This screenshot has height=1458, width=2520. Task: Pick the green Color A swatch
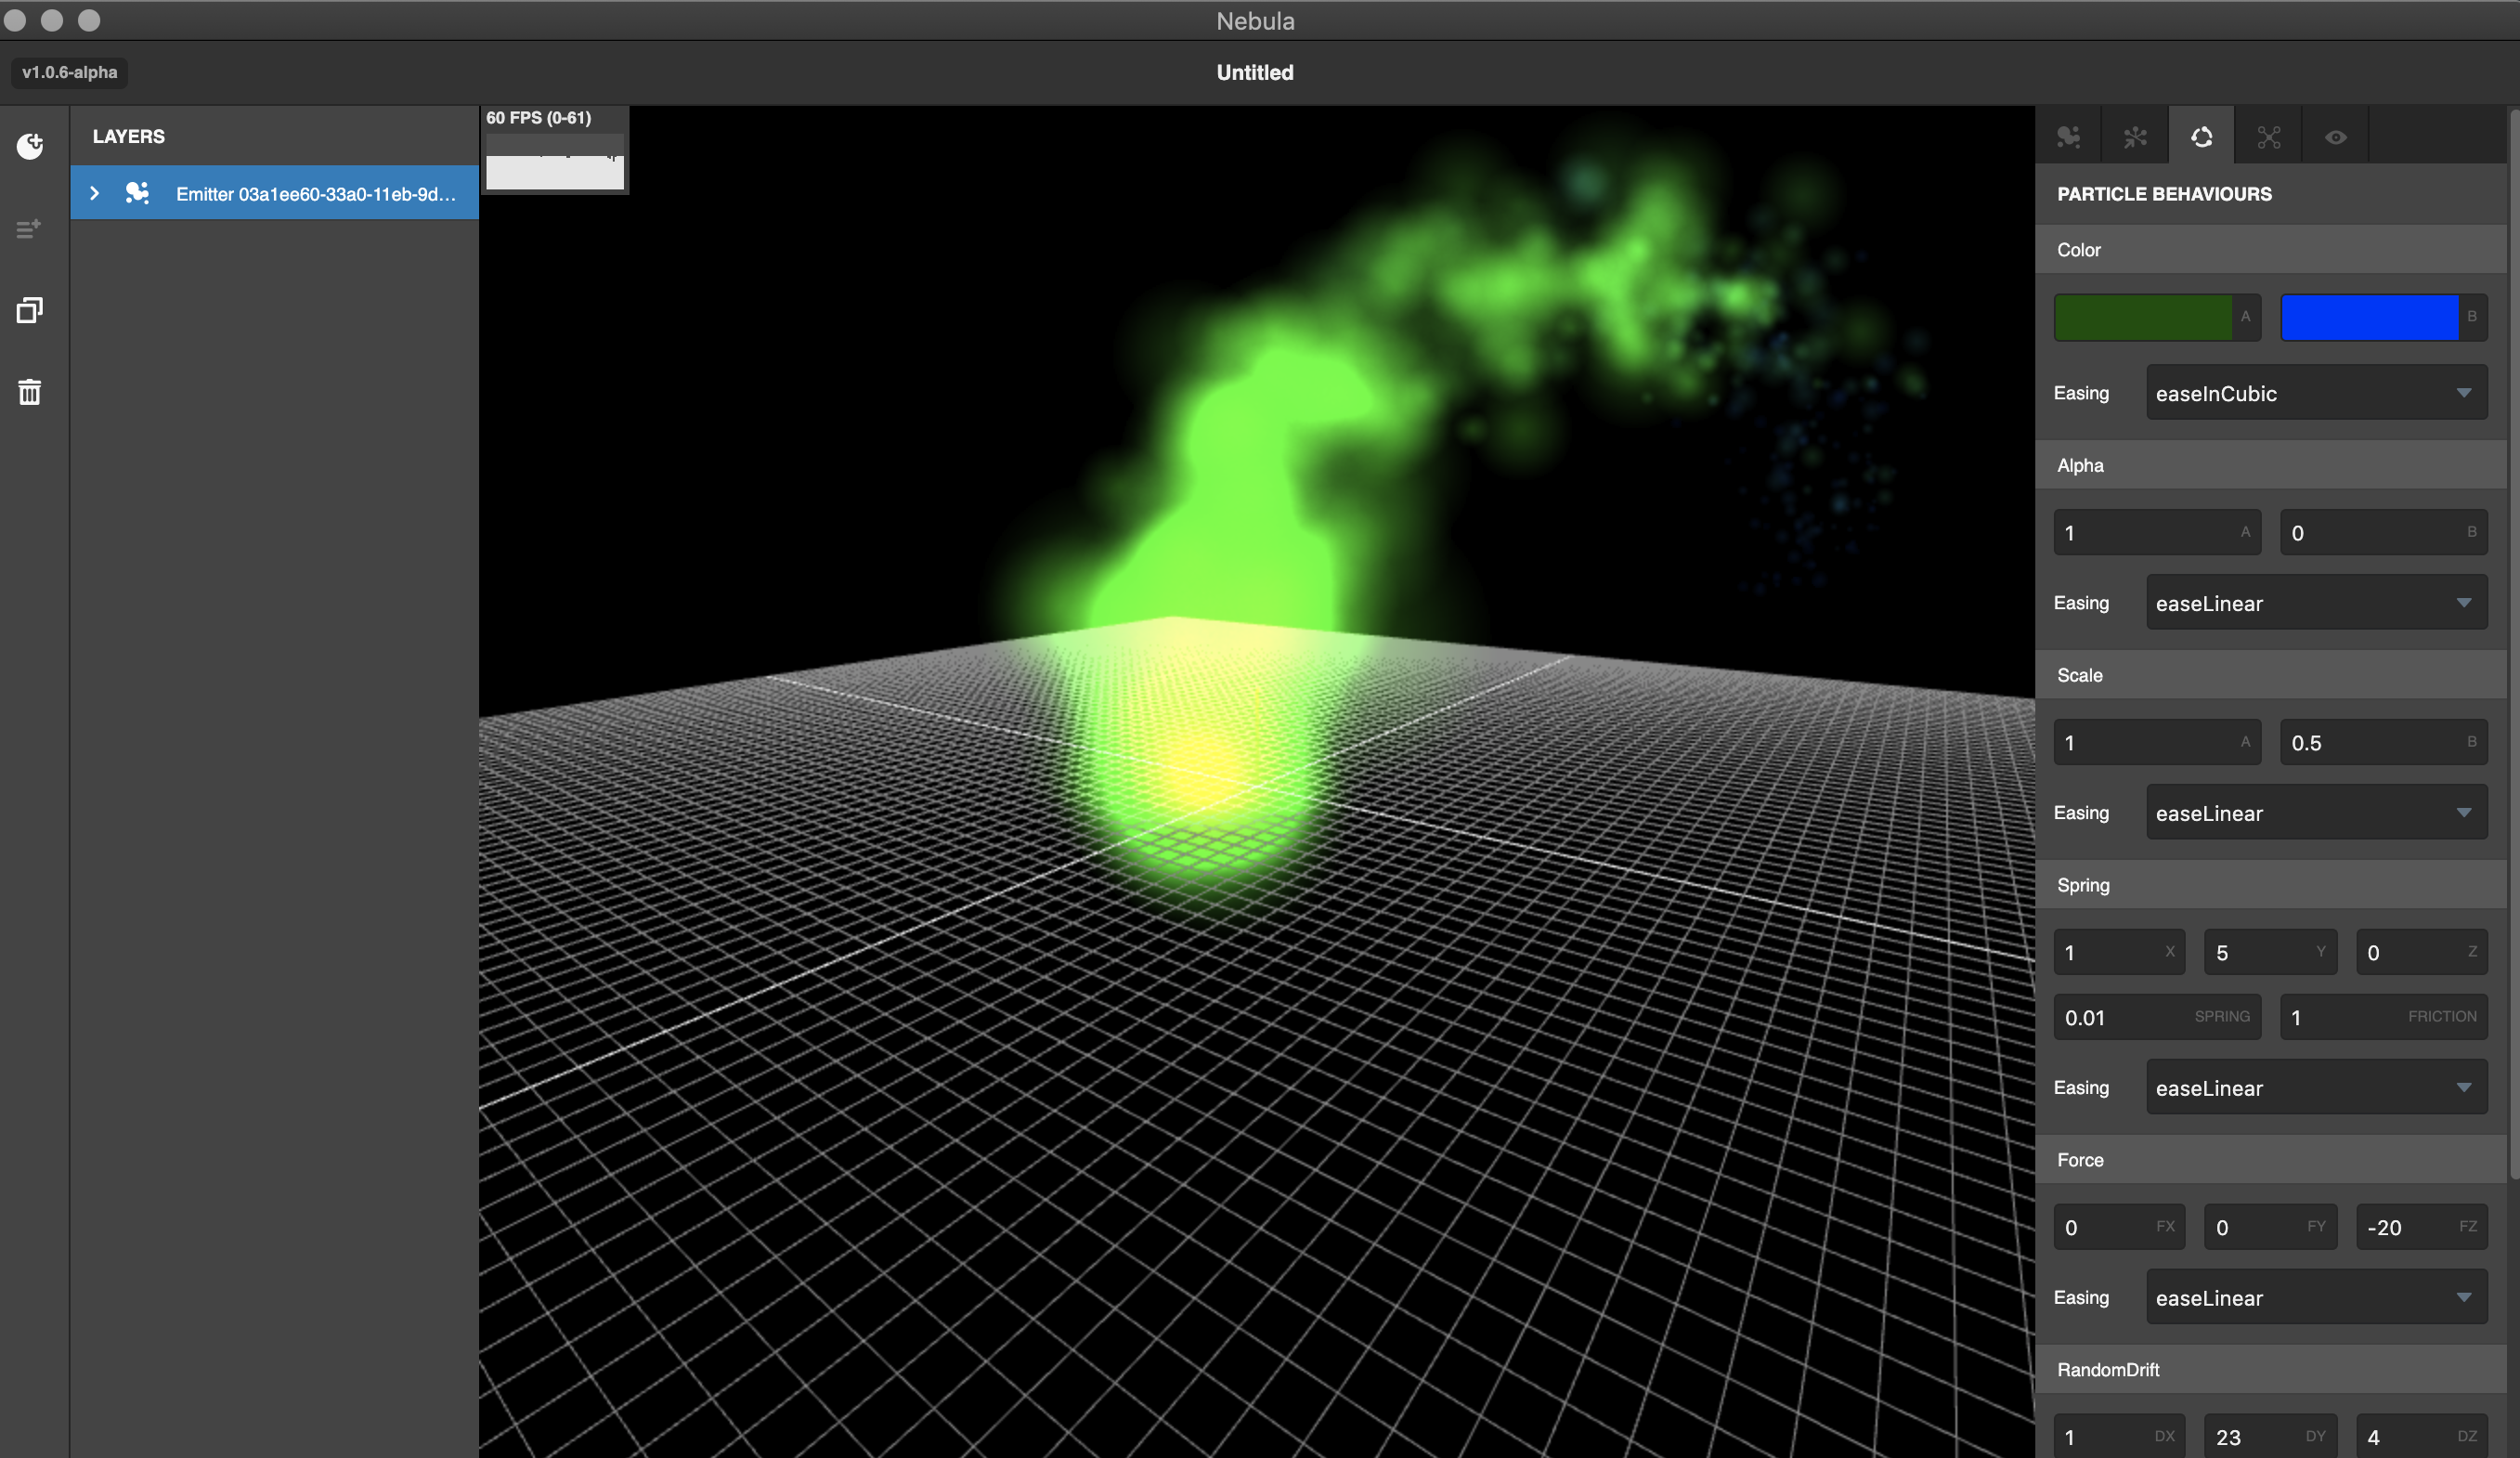point(2143,317)
